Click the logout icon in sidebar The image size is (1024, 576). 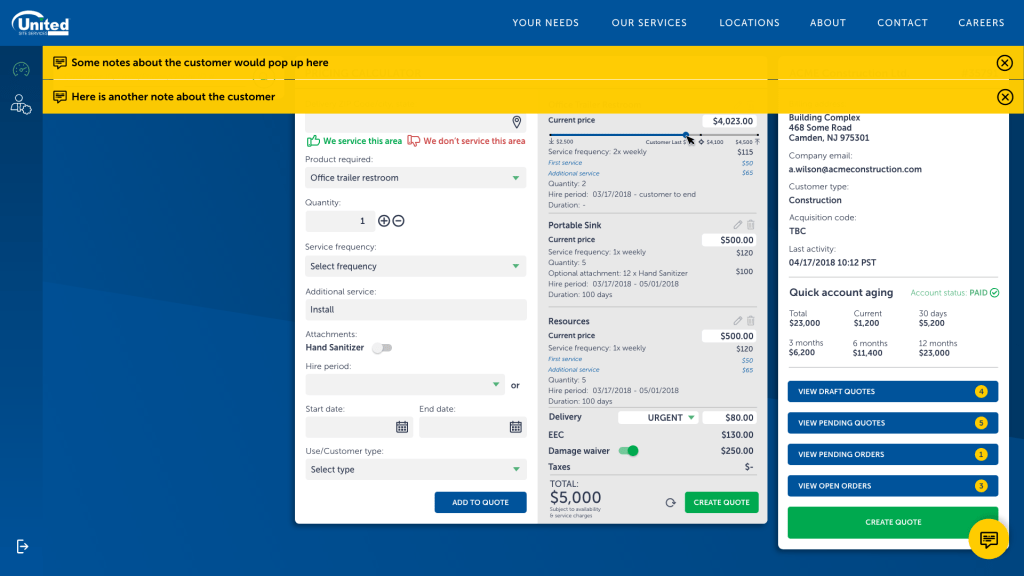pos(22,546)
